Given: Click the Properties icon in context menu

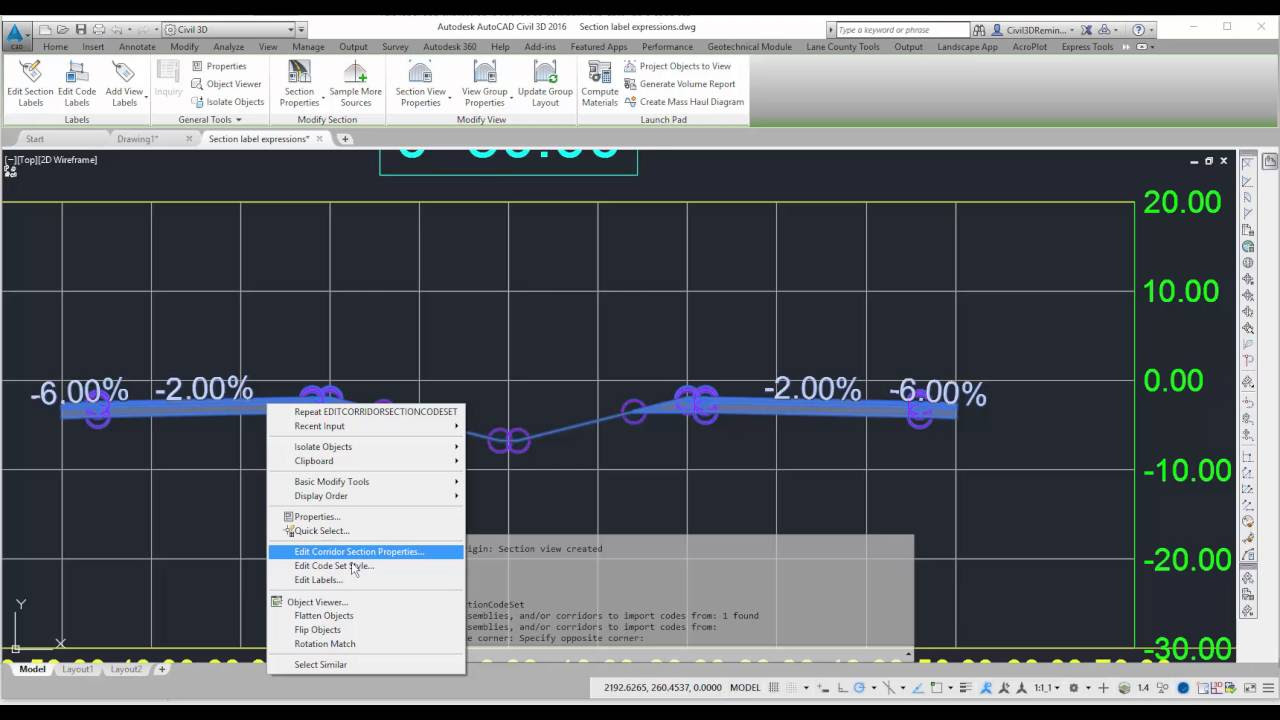Looking at the screenshot, I should click(x=289, y=517).
